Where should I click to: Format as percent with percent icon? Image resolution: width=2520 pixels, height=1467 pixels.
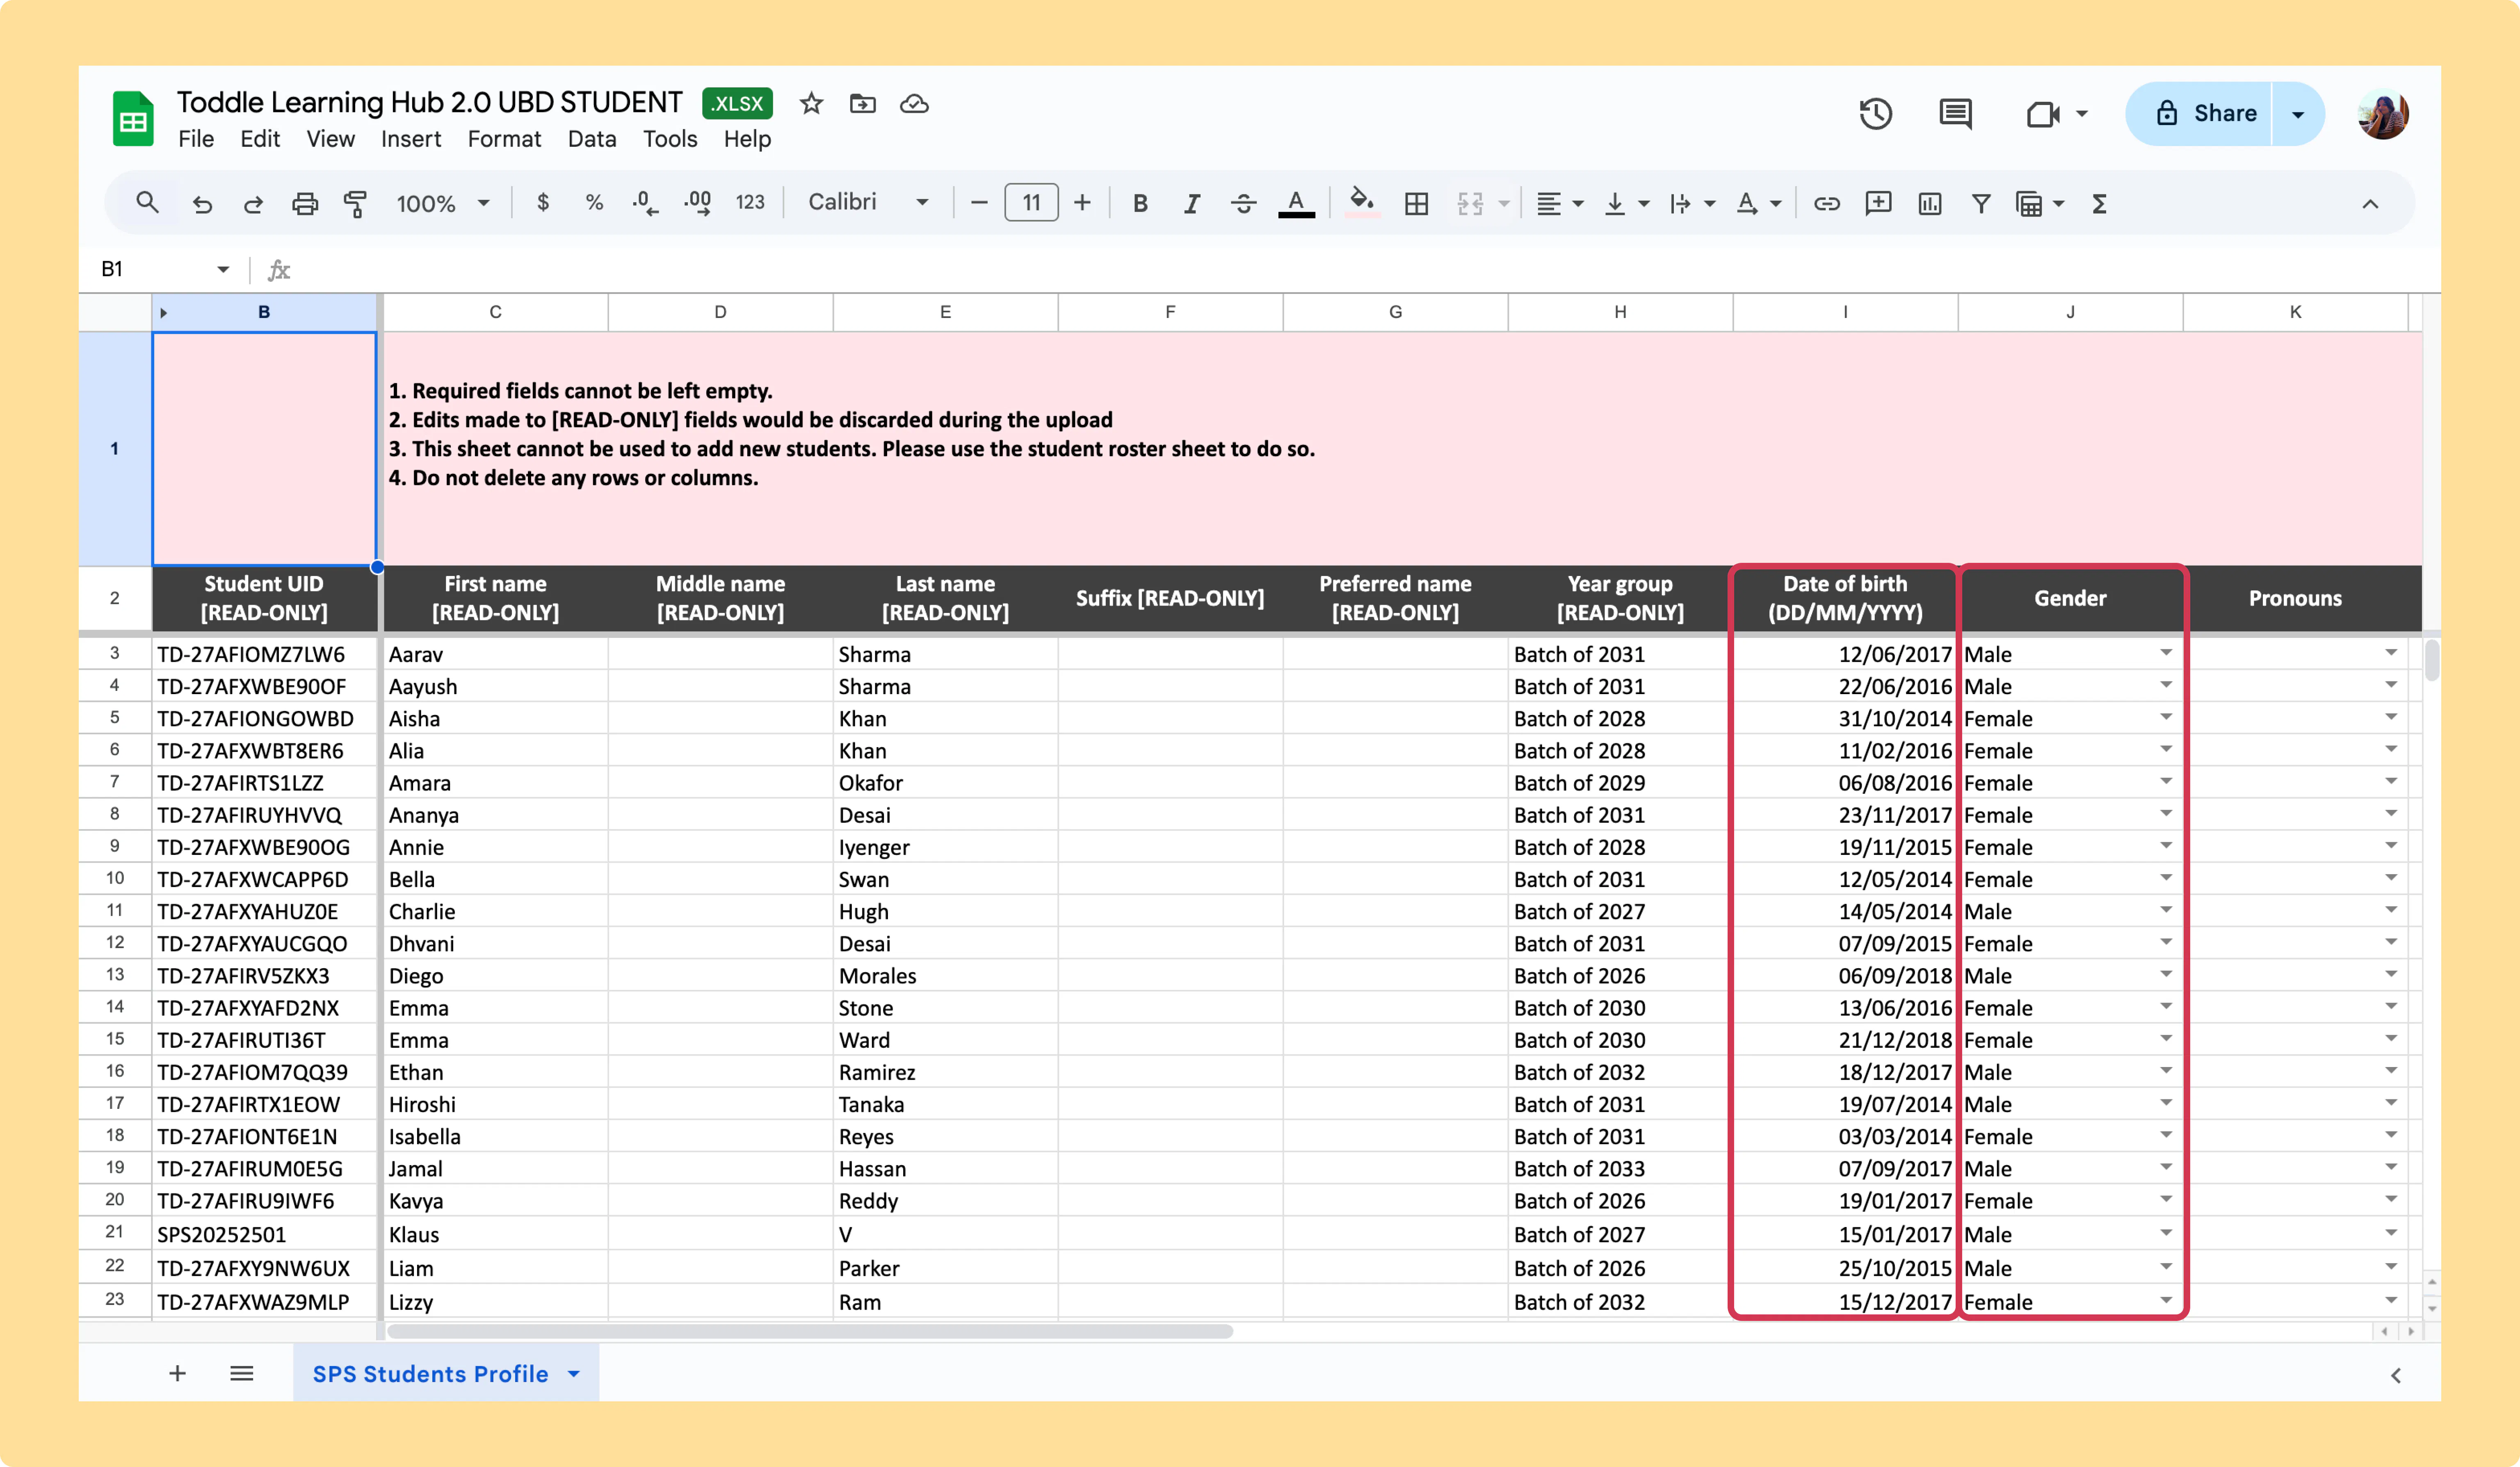(594, 203)
